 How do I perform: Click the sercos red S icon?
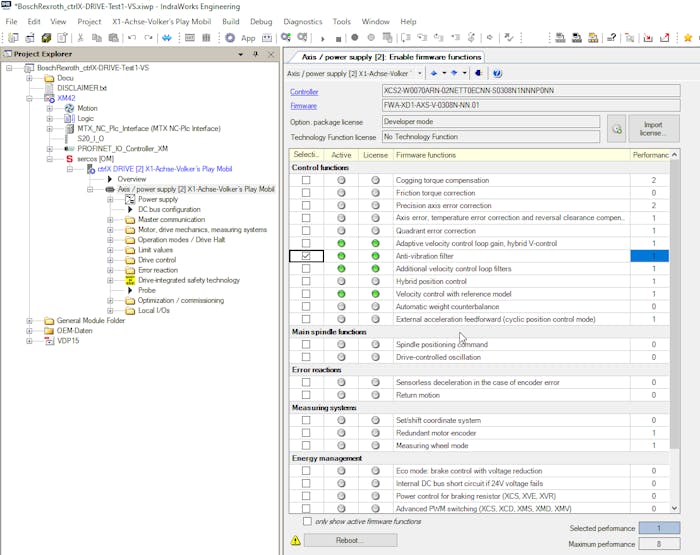tap(69, 159)
